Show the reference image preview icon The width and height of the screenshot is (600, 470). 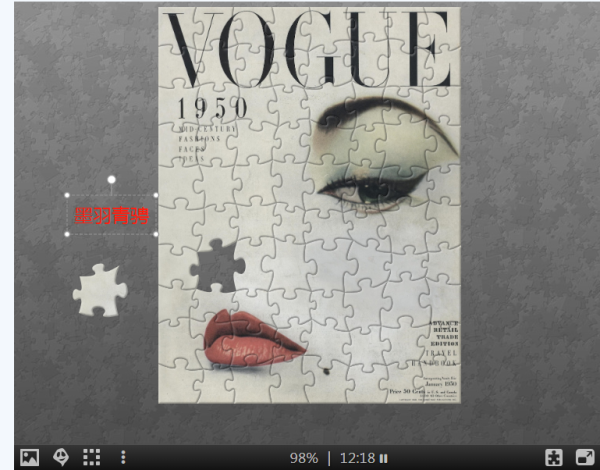point(29,457)
